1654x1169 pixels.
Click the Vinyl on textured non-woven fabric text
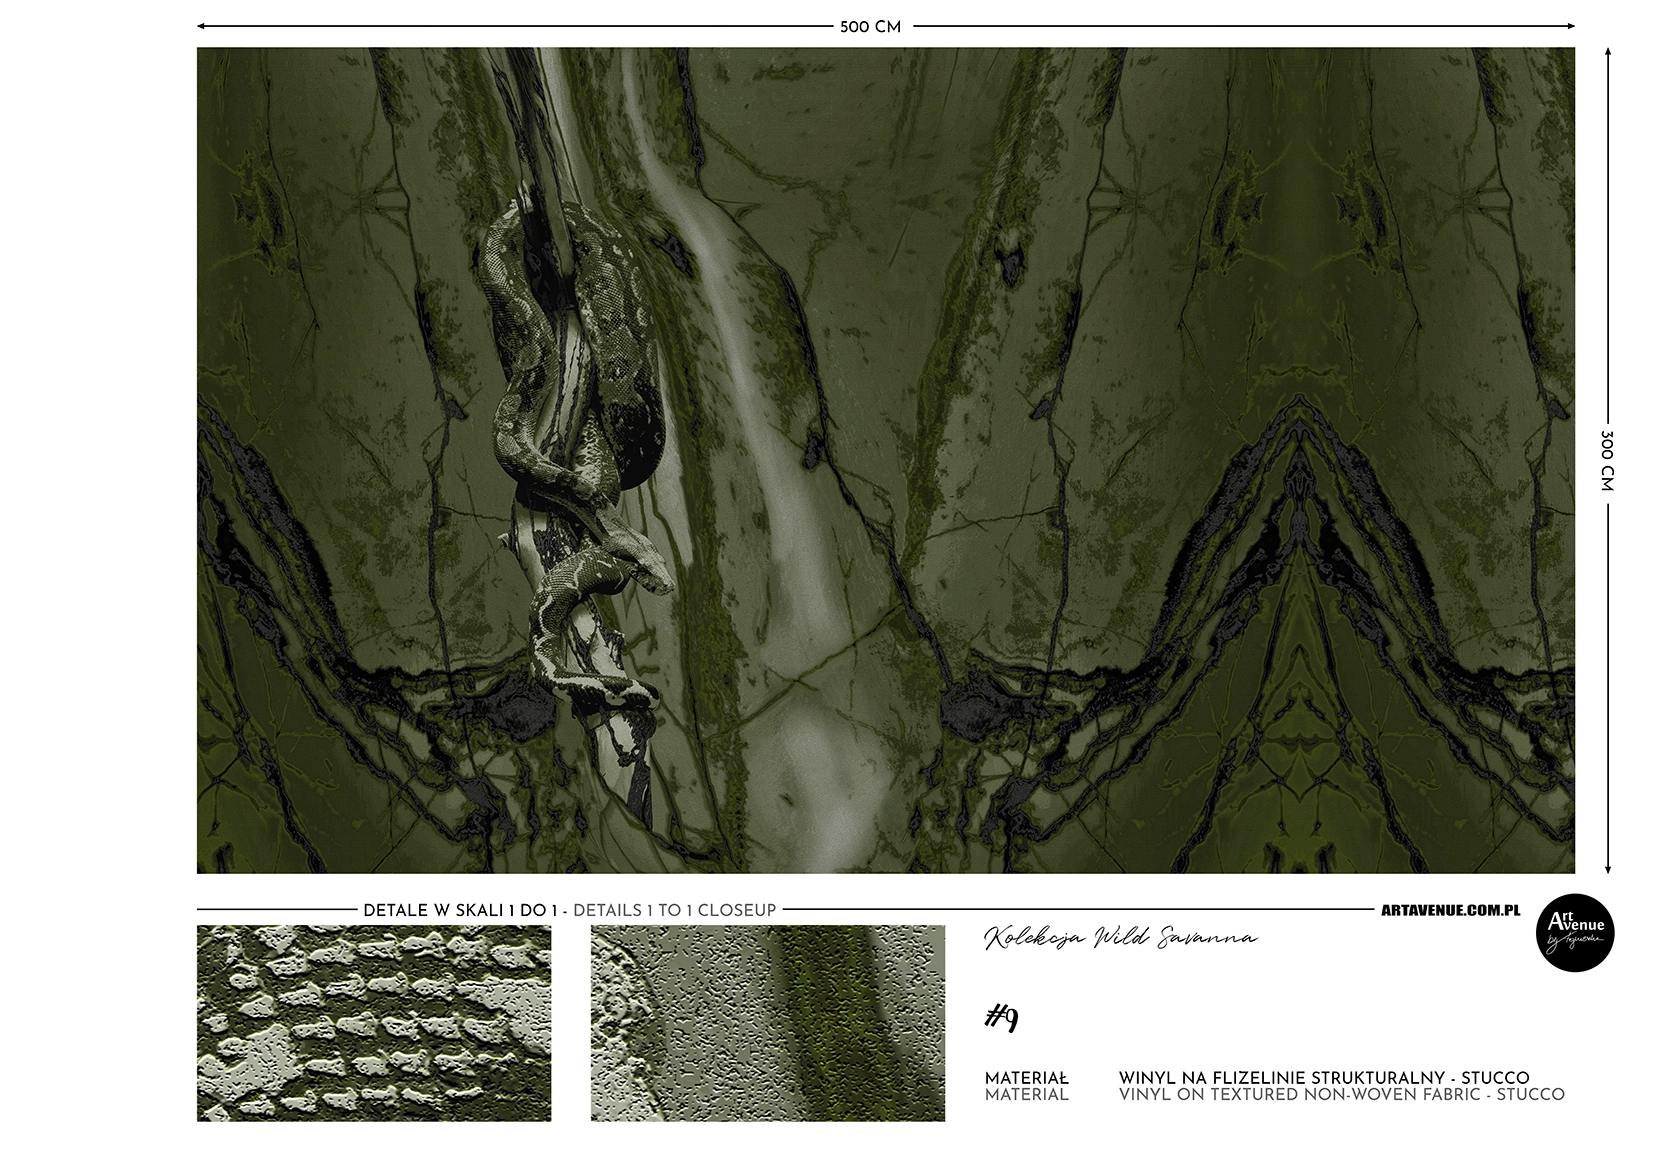(1341, 1095)
